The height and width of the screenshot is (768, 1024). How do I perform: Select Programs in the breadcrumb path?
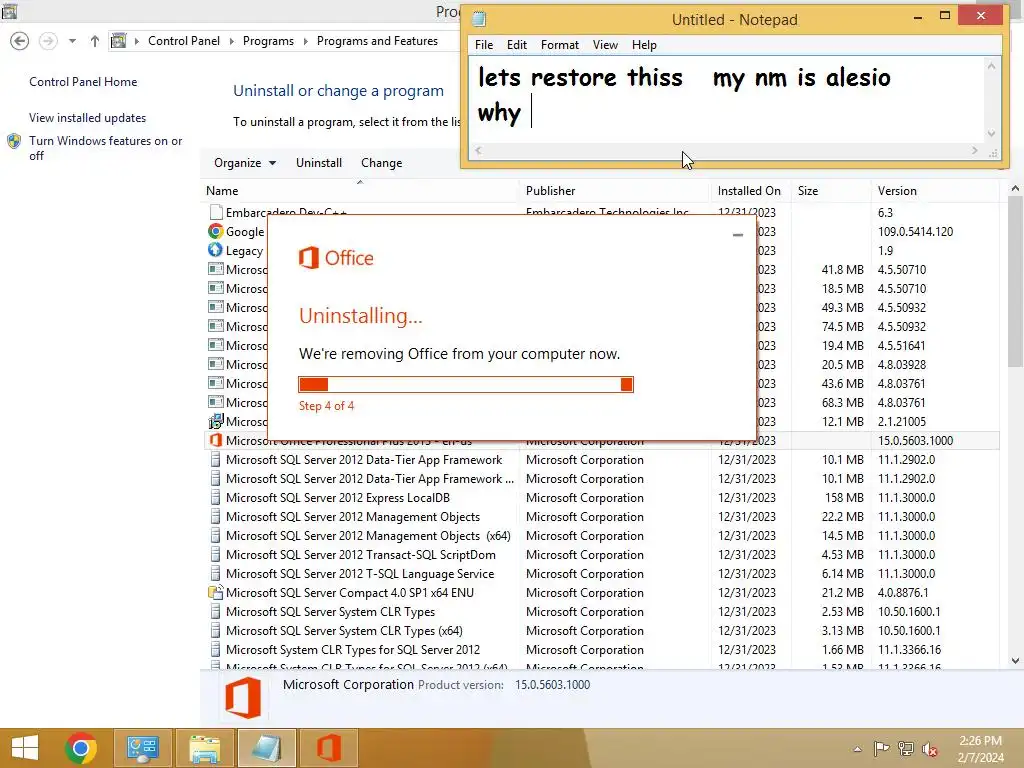pos(268,40)
